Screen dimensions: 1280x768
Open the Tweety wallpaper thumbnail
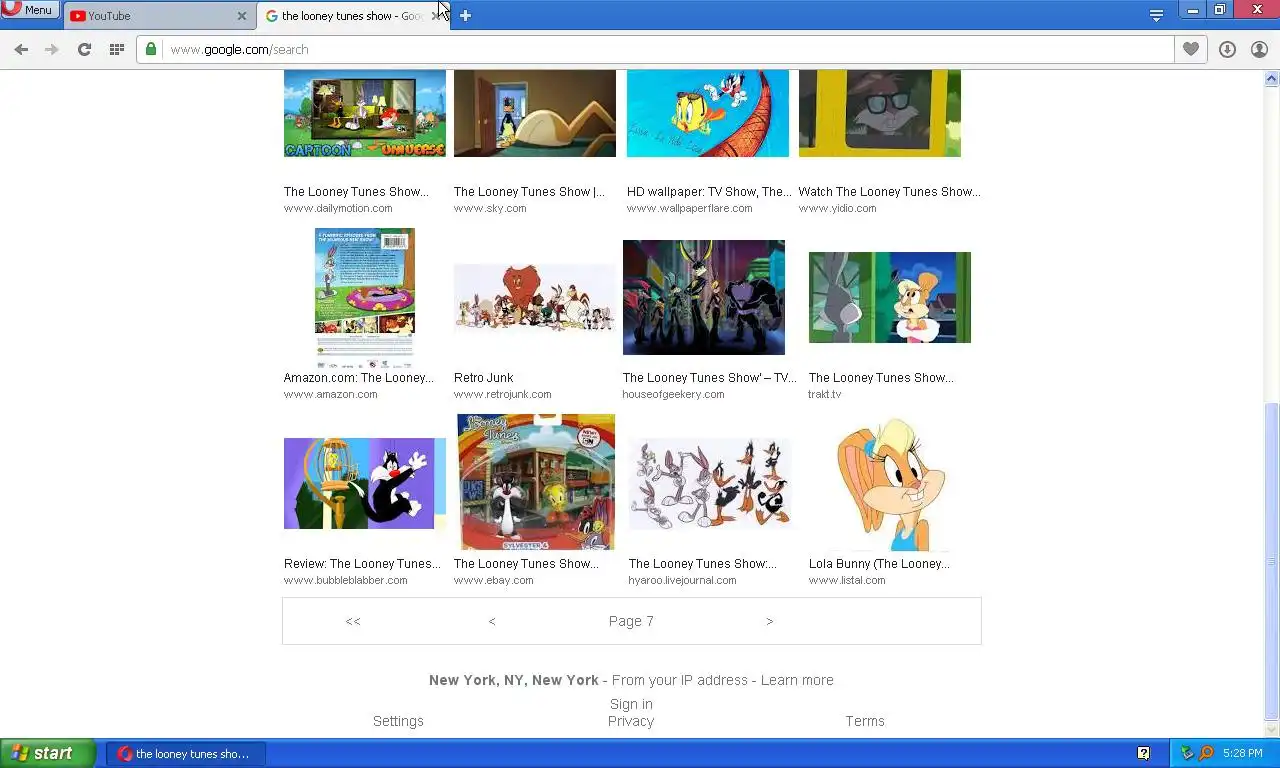coord(708,113)
